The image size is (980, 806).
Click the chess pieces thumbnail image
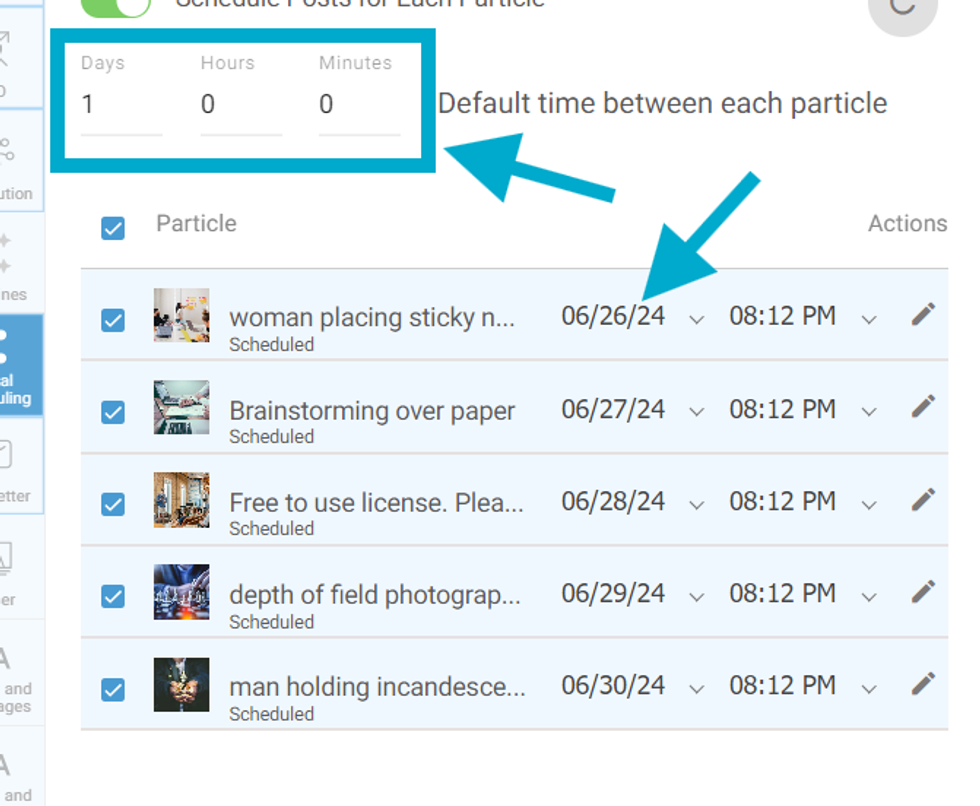click(181, 592)
